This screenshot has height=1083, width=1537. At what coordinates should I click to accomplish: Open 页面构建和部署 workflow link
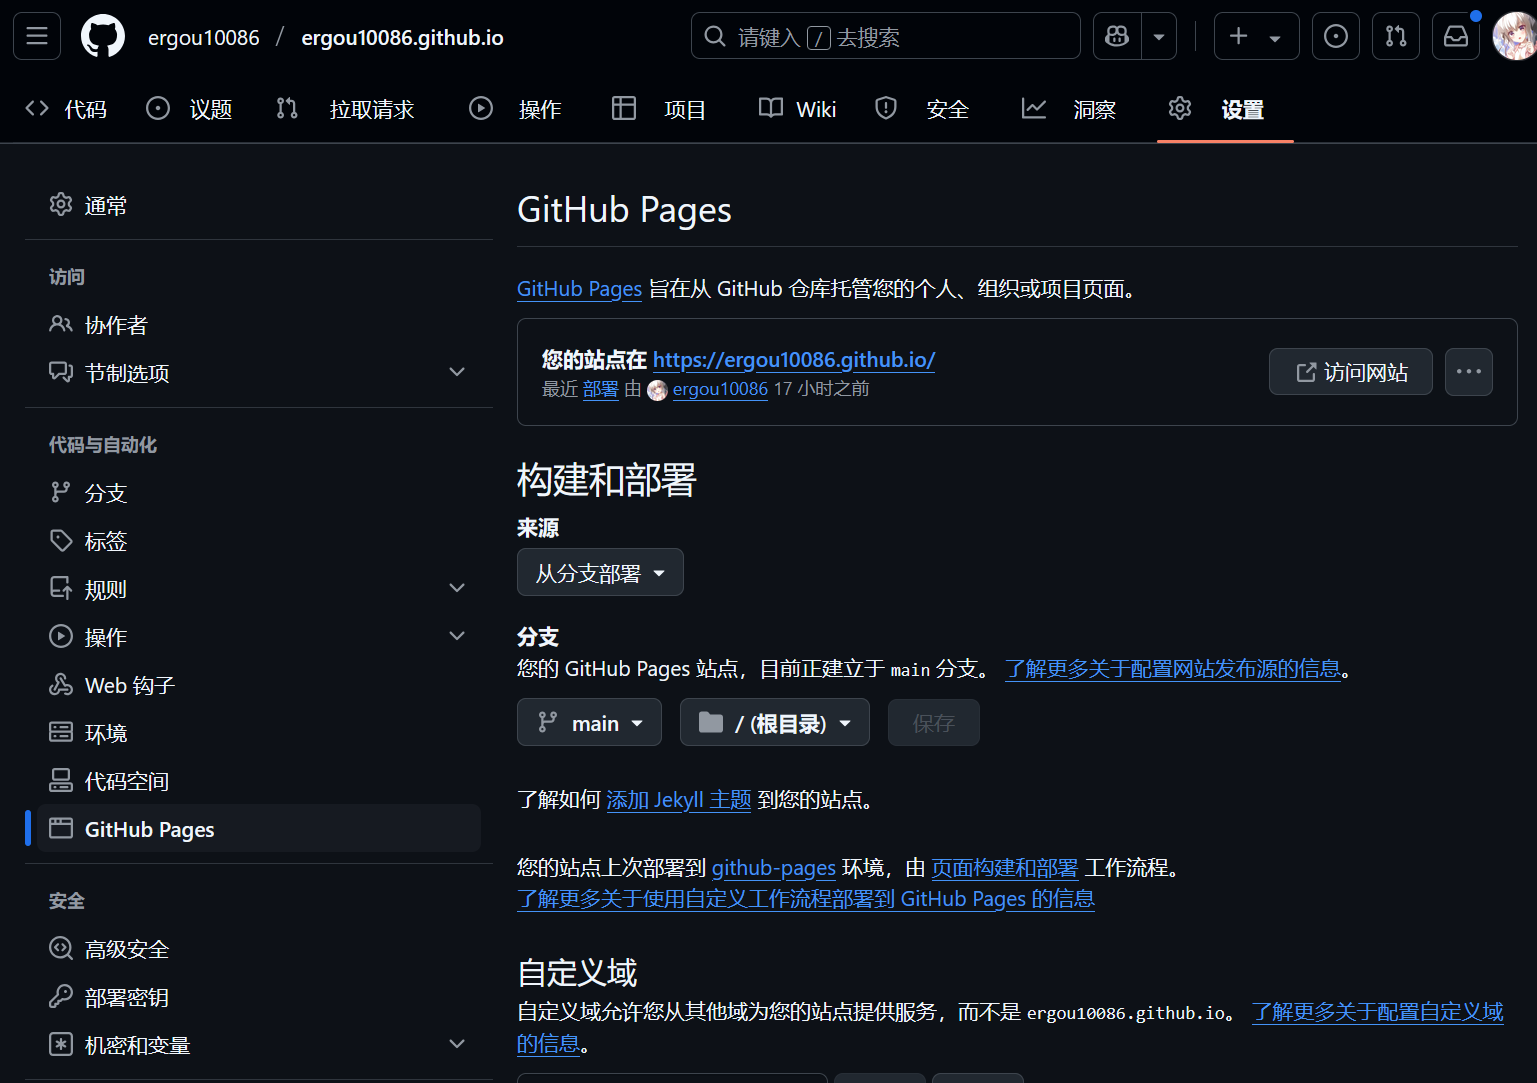[1005, 868]
